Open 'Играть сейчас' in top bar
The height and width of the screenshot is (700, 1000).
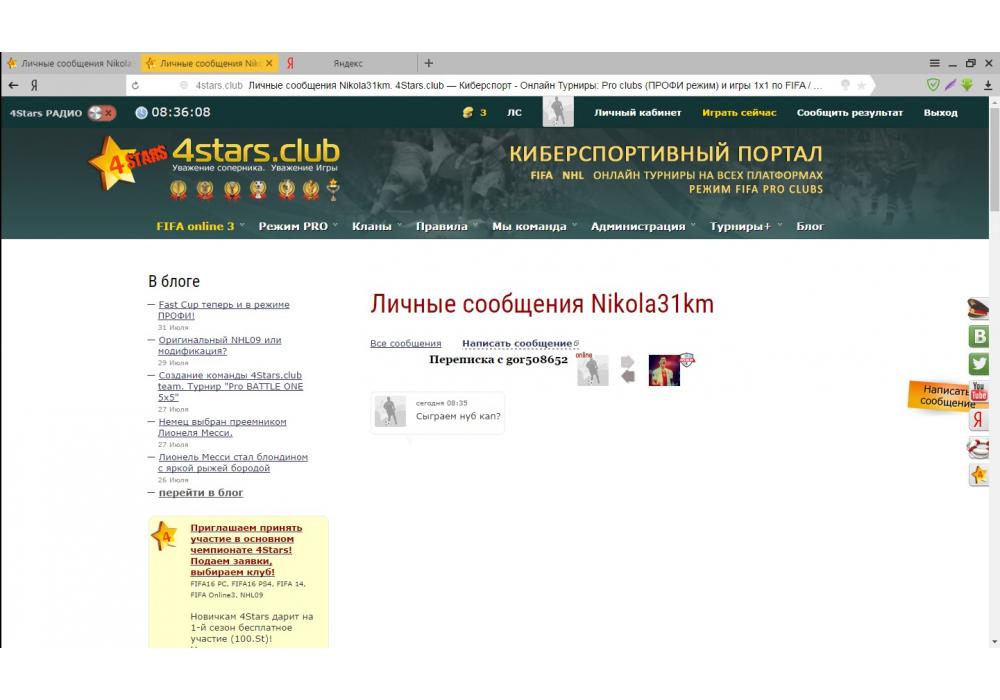point(739,113)
